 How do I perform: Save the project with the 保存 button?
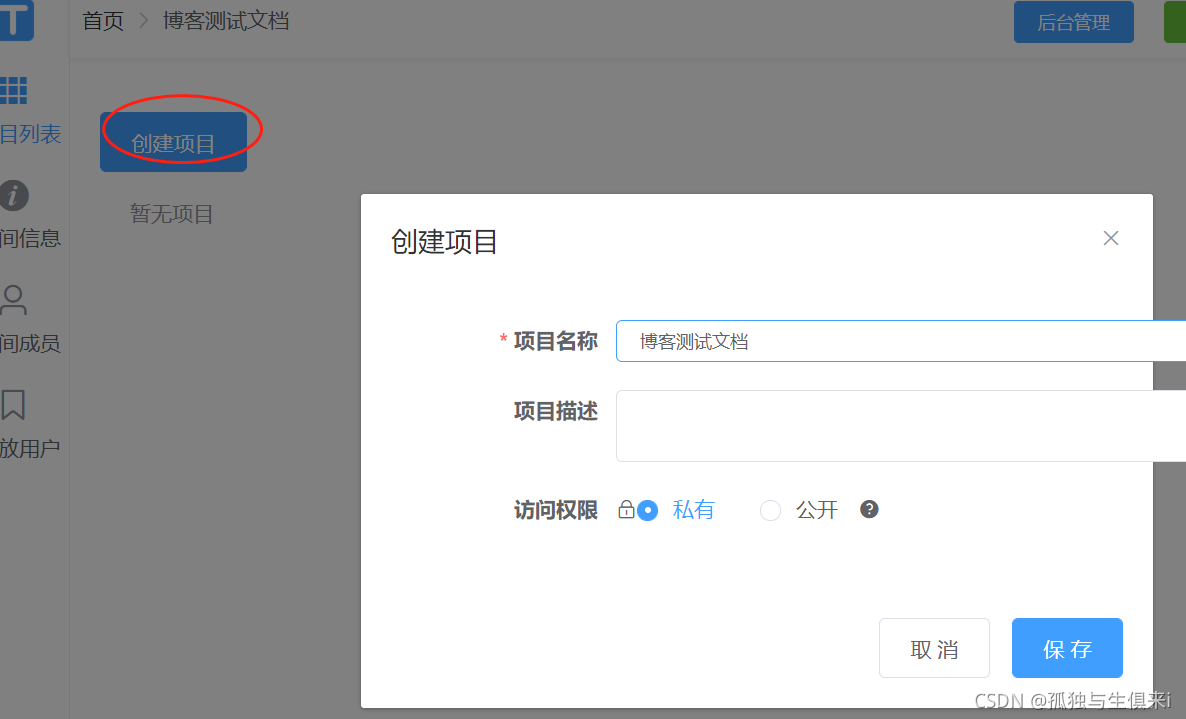pyautogui.click(x=1066, y=648)
